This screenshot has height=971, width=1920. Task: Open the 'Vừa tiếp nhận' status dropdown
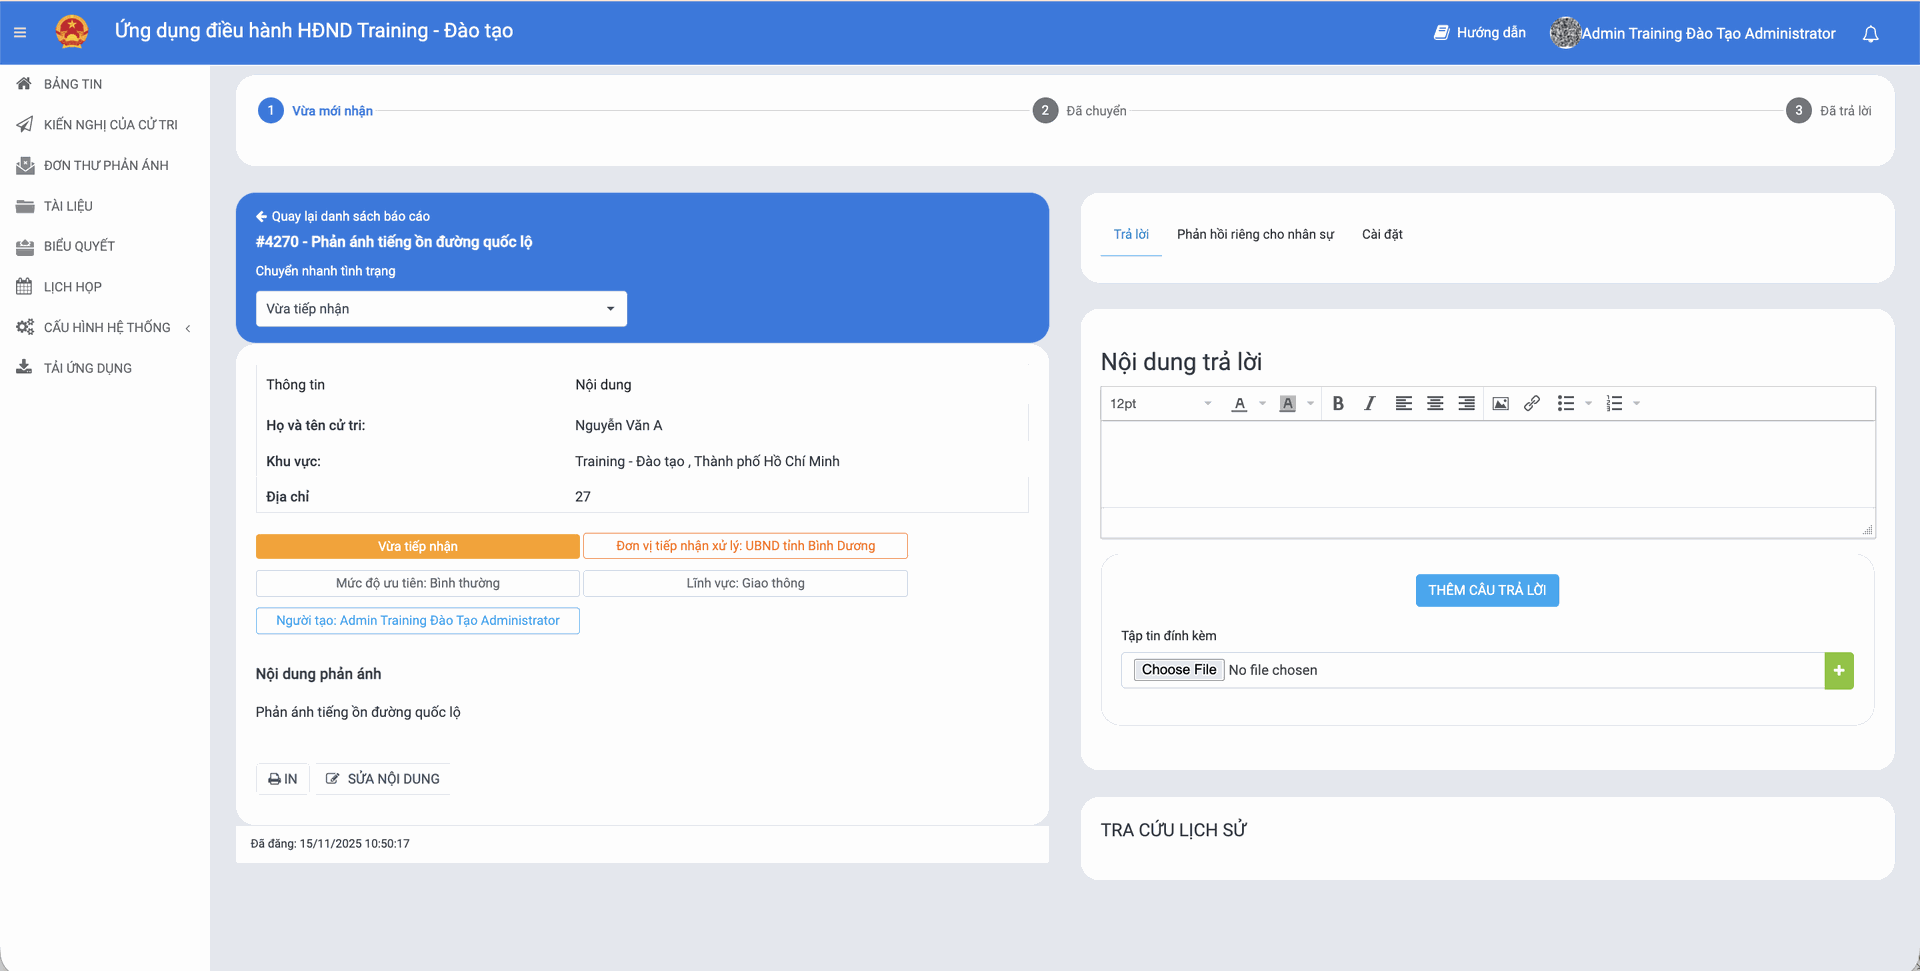(x=441, y=309)
